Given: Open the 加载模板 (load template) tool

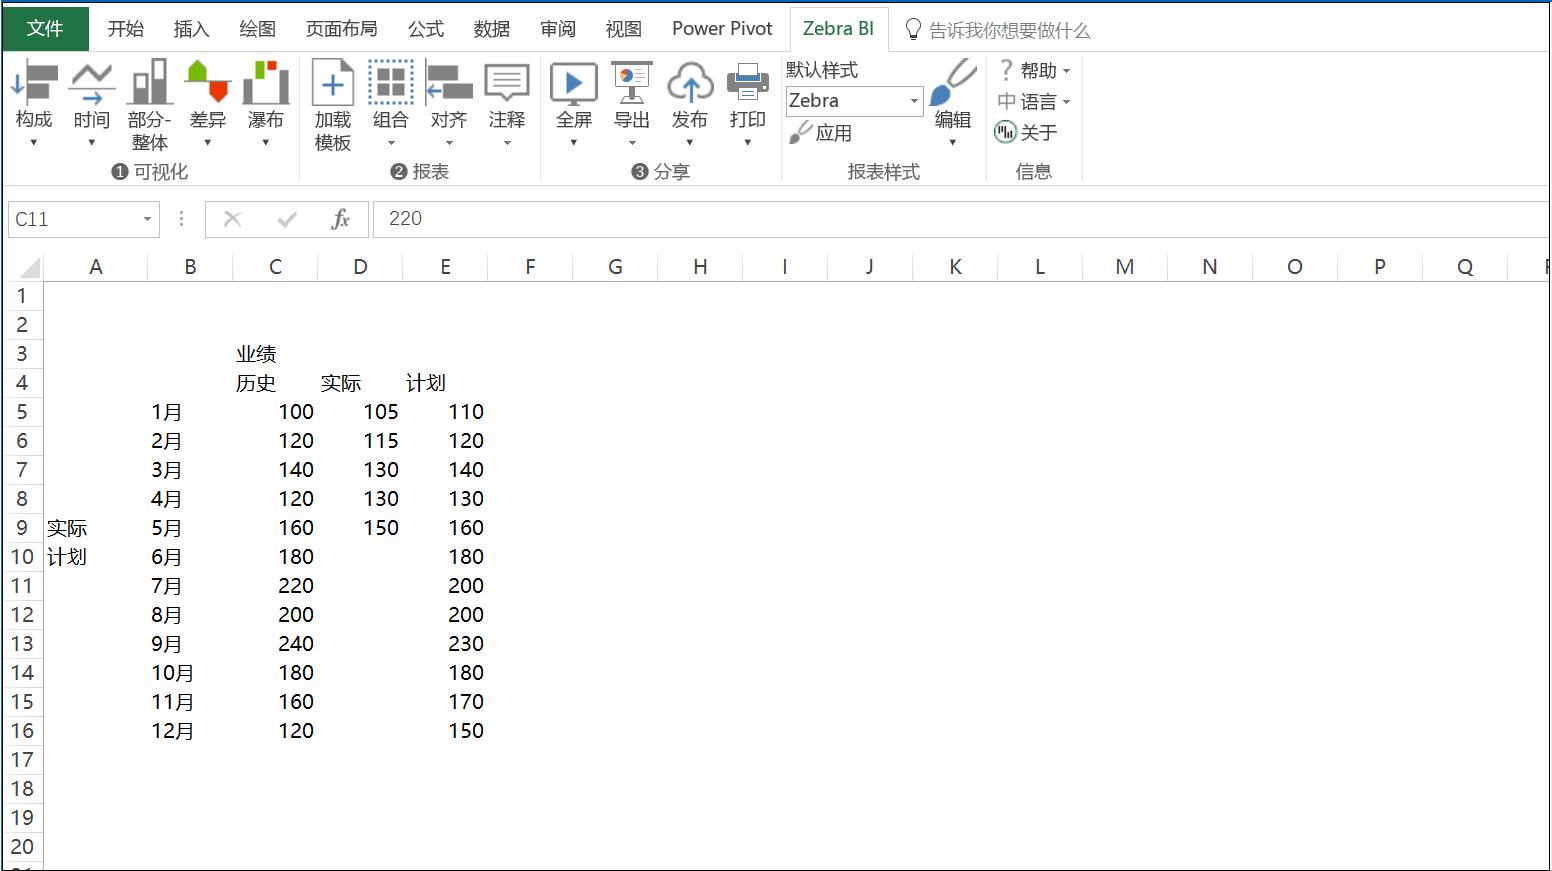Looking at the screenshot, I should (x=332, y=100).
